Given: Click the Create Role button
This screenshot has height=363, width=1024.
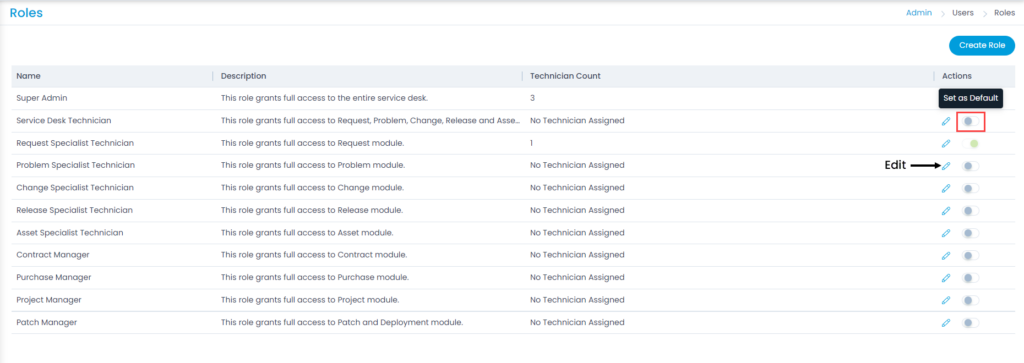Looking at the screenshot, I should tap(982, 45).
